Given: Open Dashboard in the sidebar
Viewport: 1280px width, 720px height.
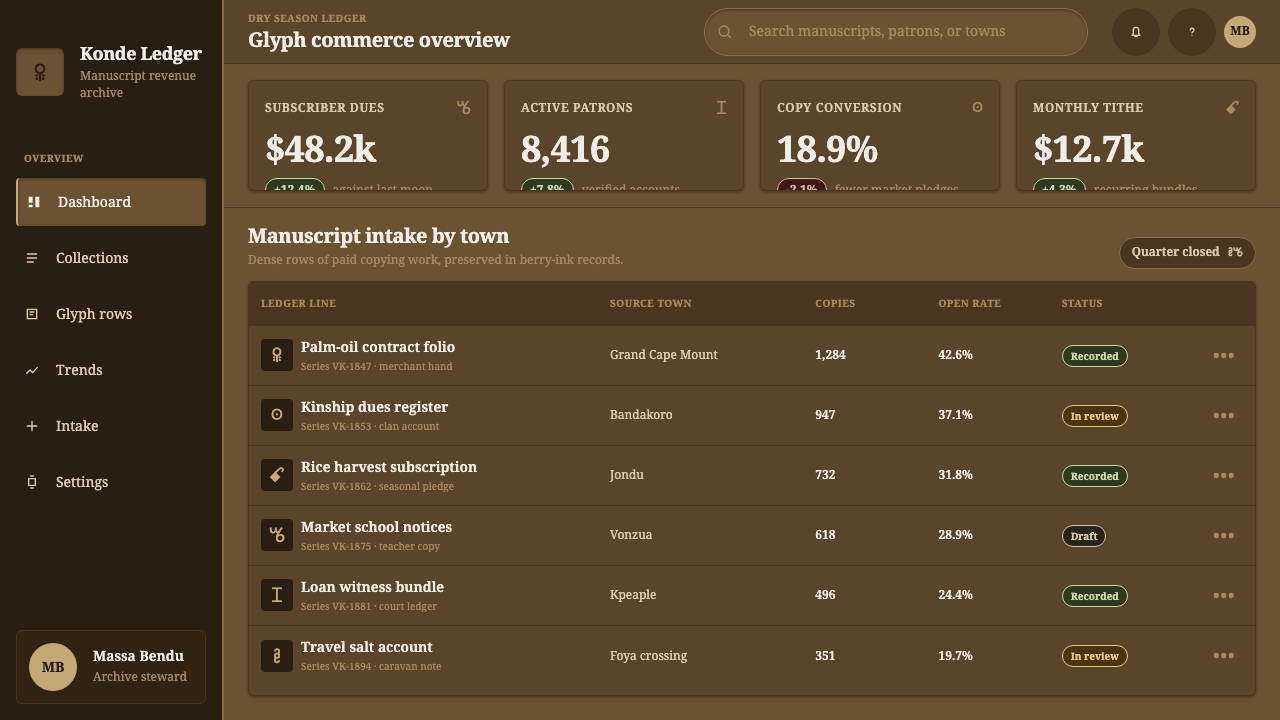Looking at the screenshot, I should point(111,202).
